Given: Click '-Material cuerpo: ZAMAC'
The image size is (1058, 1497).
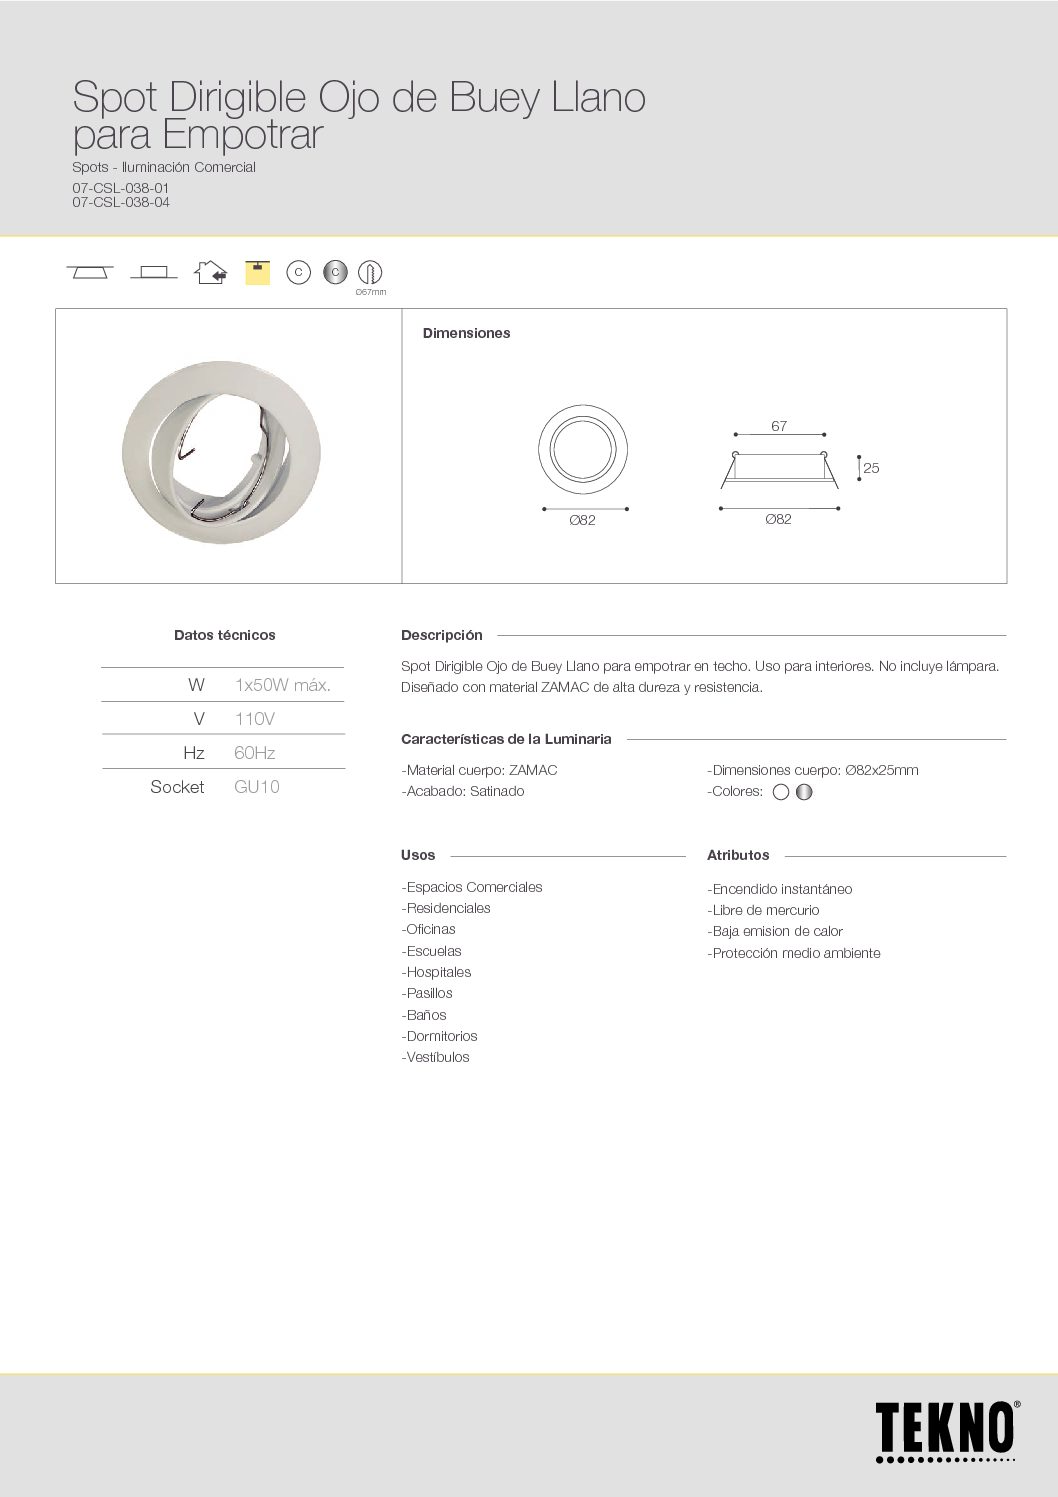Looking at the screenshot, I should pyautogui.click(x=479, y=770).
